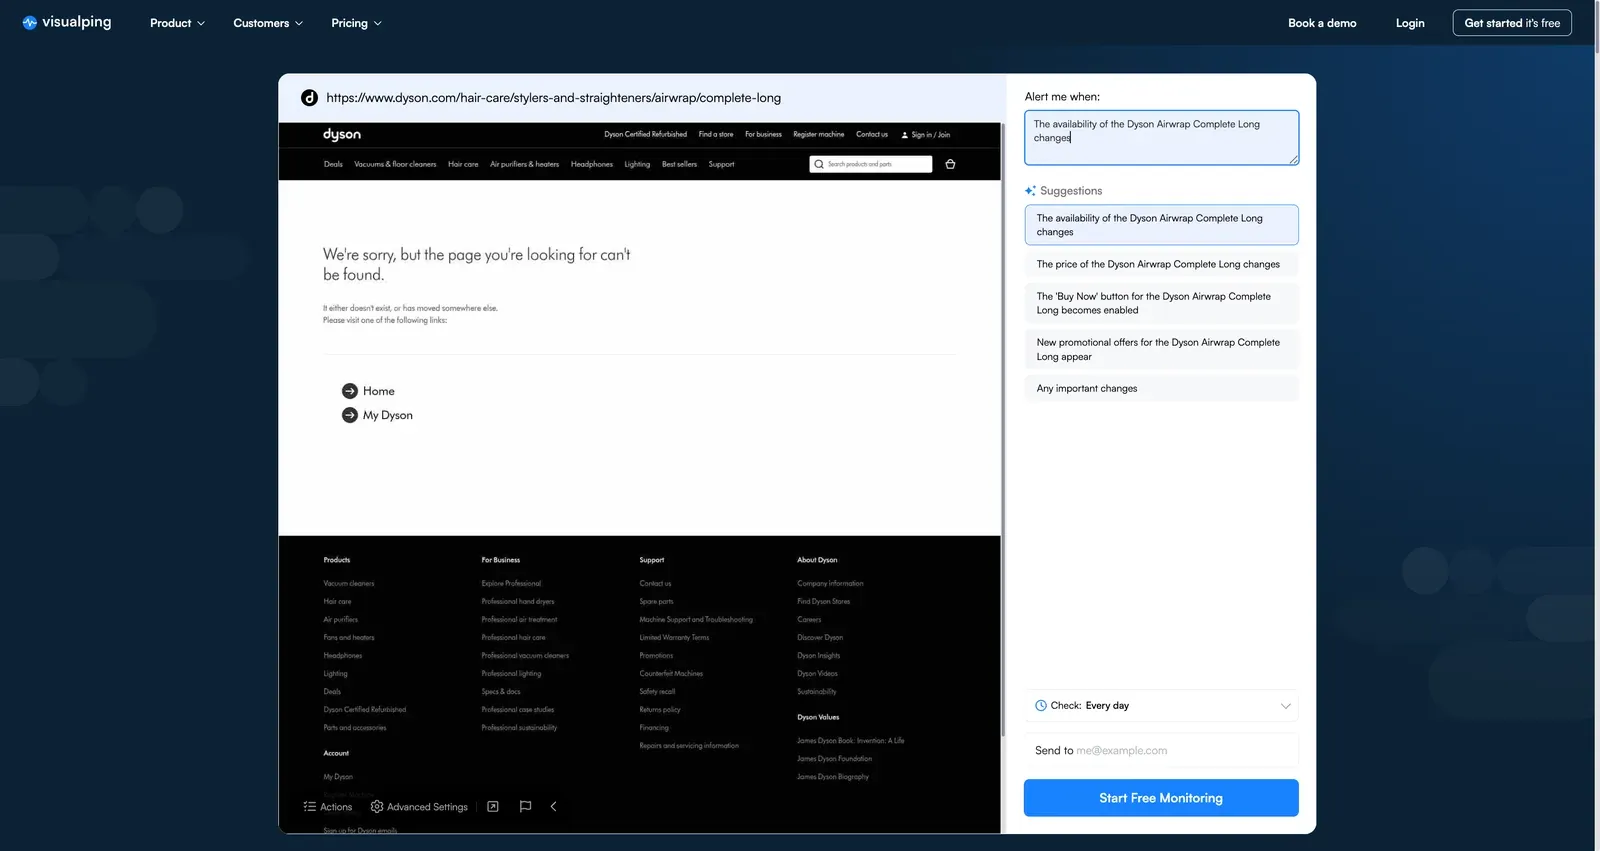The width and height of the screenshot is (1600, 851).
Task: Expand the Customers menu
Action: tap(268, 23)
